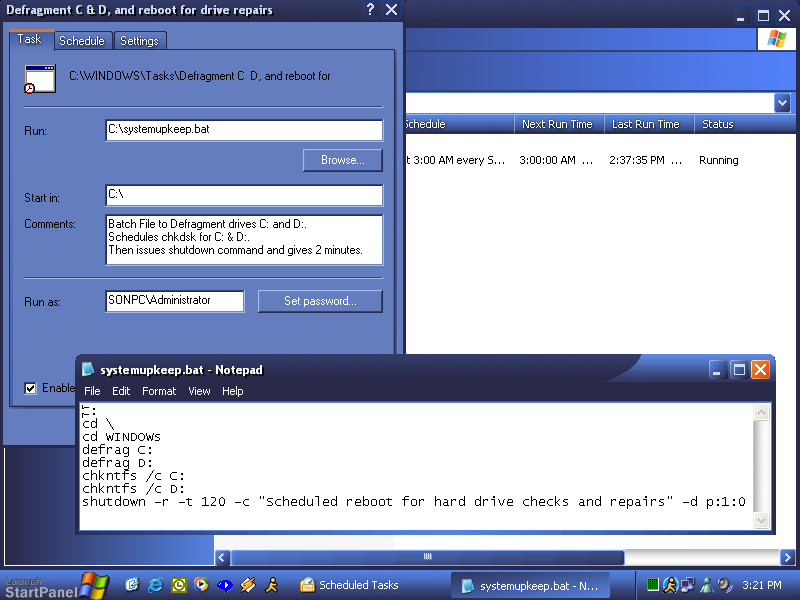Click the Browse... button
800x600 pixels.
point(342,160)
